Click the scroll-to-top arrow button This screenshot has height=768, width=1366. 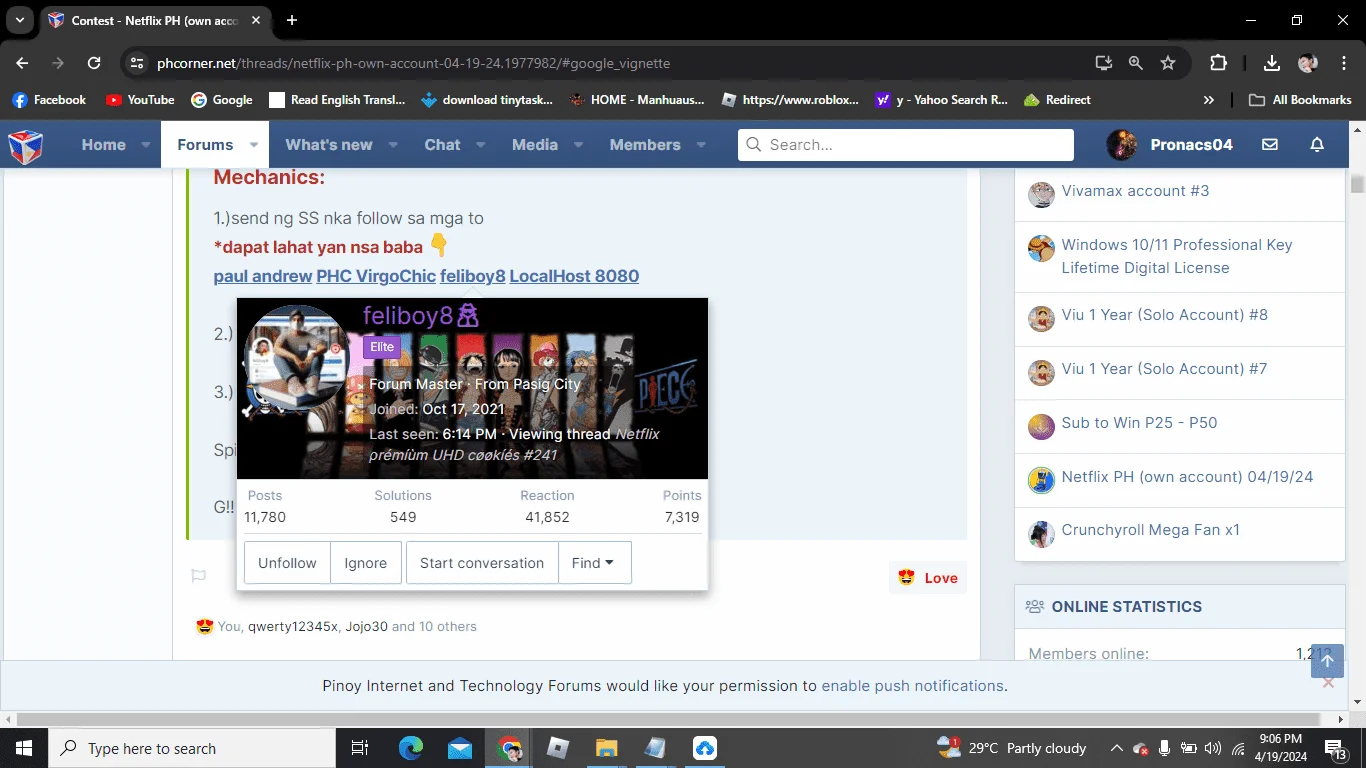(x=1327, y=660)
